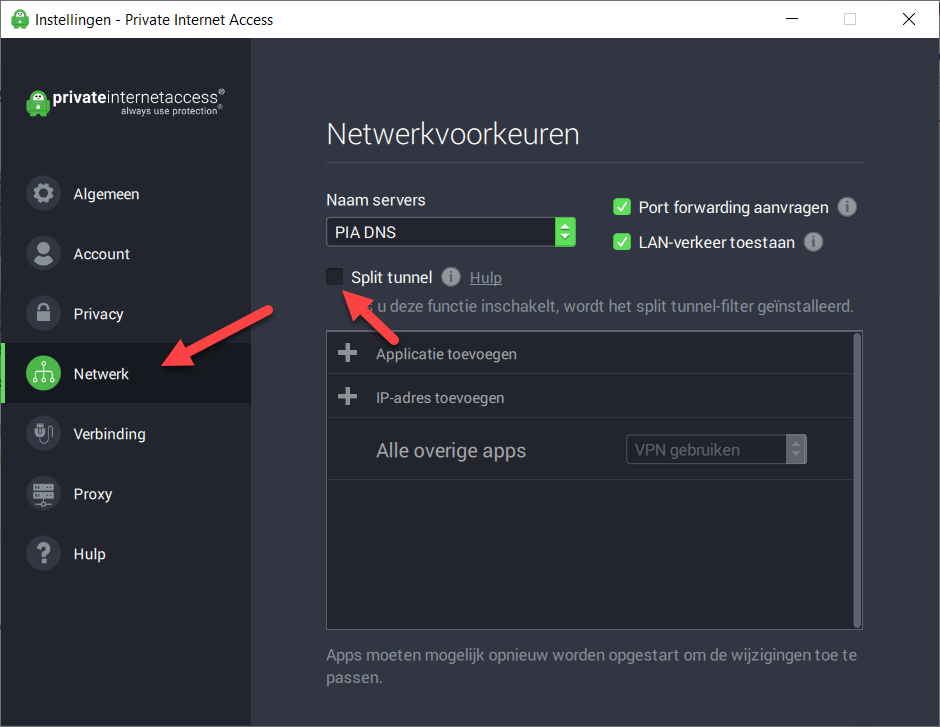Select the Netwerk settings page
This screenshot has width=940, height=727.
coord(126,373)
